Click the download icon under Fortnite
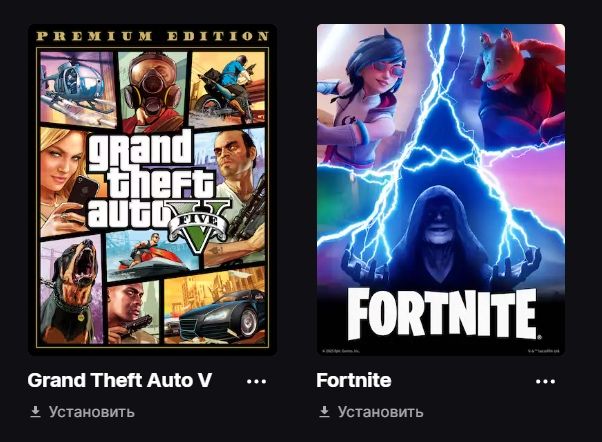 324,412
